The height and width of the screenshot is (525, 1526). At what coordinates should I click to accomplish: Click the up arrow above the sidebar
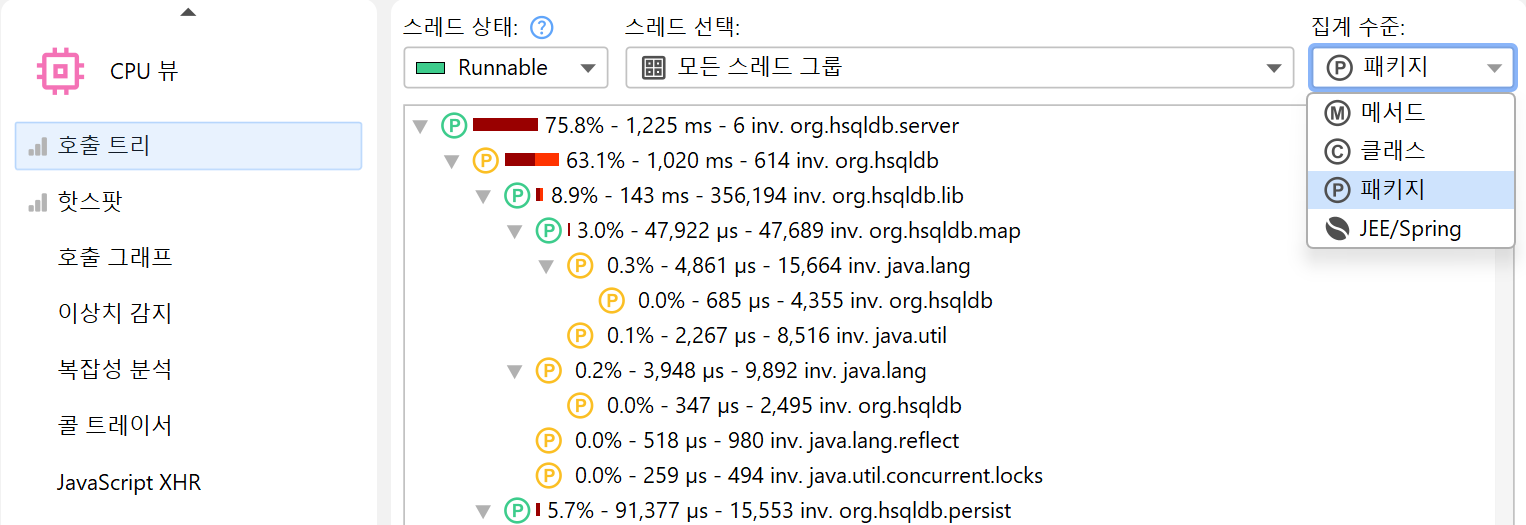click(x=188, y=12)
